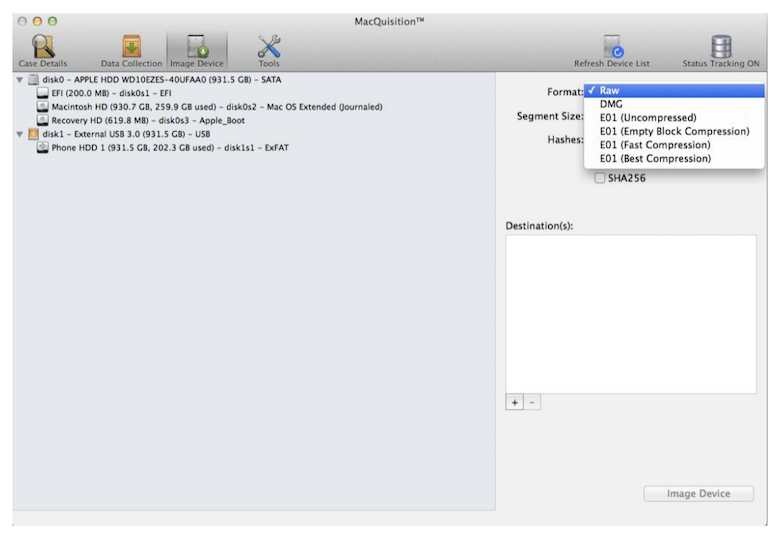Select Recovery HD disk0s3 Apple_Boot row

click(x=254, y=120)
